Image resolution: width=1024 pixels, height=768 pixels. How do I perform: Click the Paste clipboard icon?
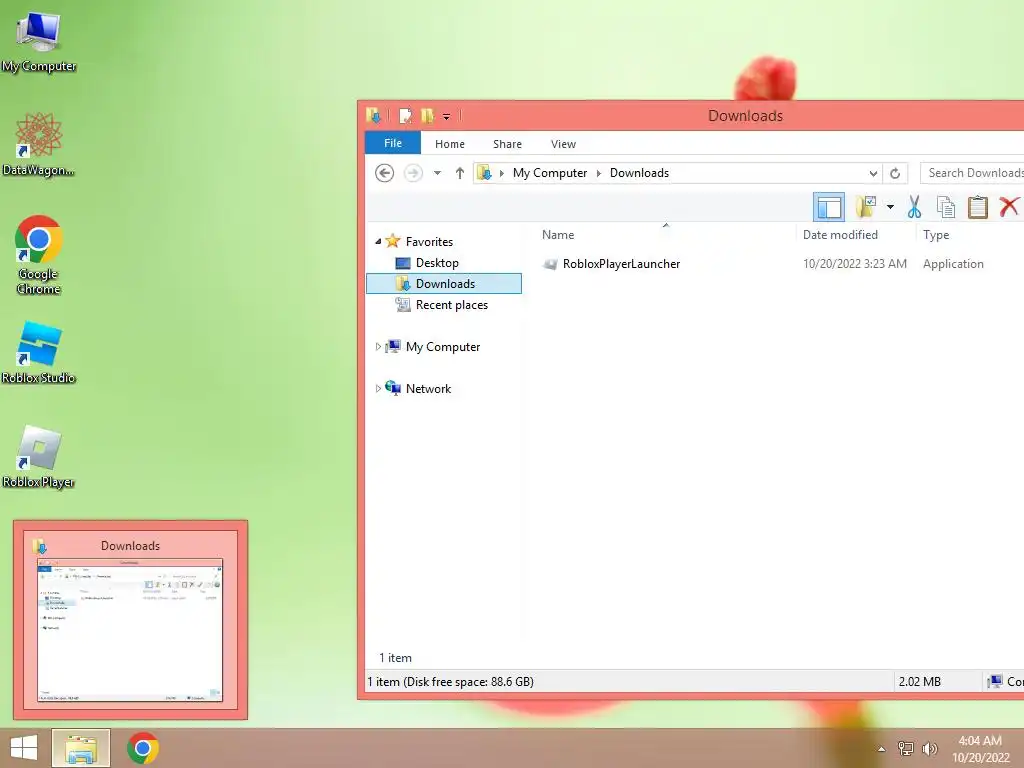(x=978, y=207)
